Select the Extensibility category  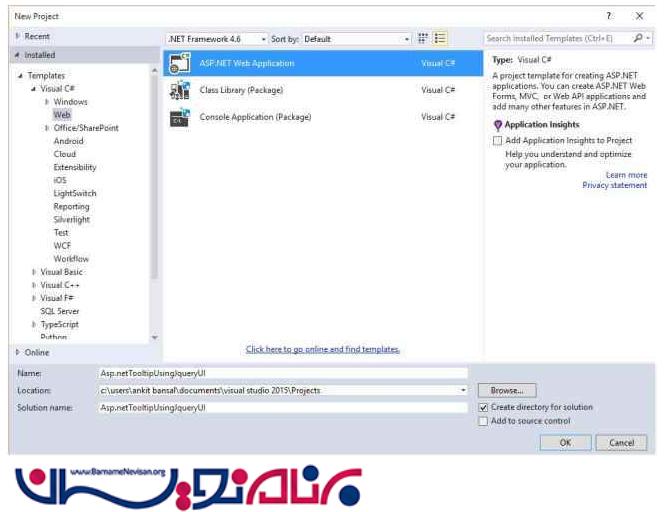(75, 168)
